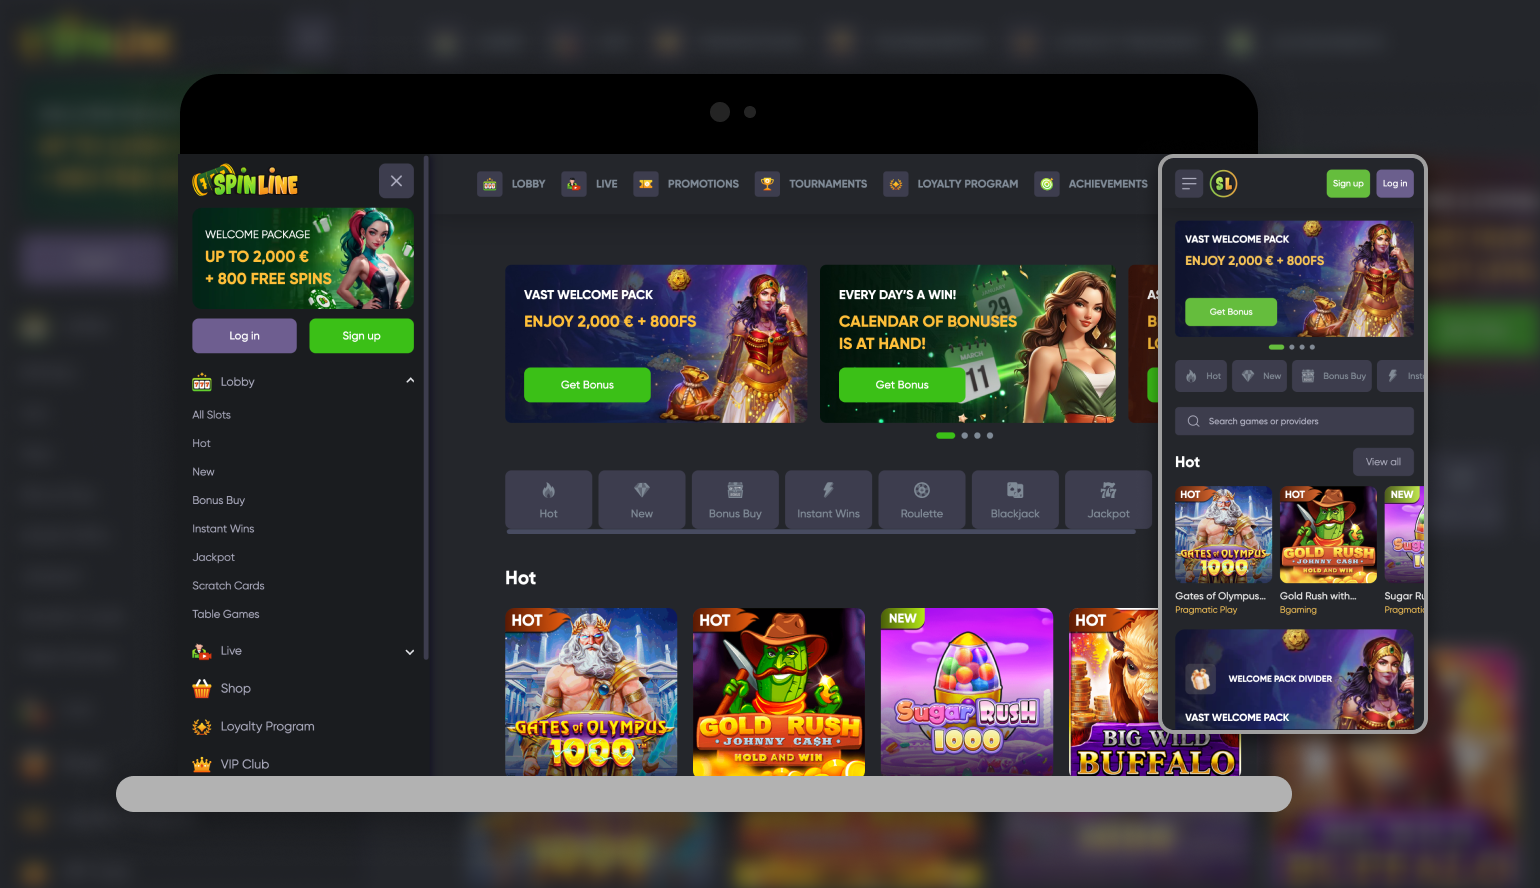
Task: Select Bonus Buy chip in mobile view
Action: tap(1332, 376)
